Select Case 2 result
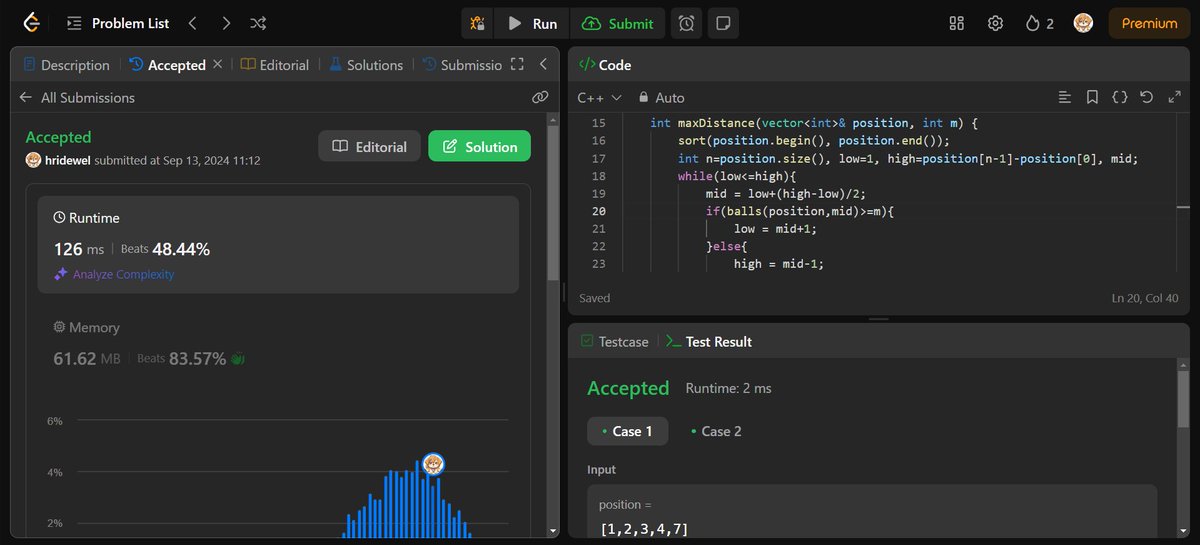1200x545 pixels. pyautogui.click(x=716, y=431)
